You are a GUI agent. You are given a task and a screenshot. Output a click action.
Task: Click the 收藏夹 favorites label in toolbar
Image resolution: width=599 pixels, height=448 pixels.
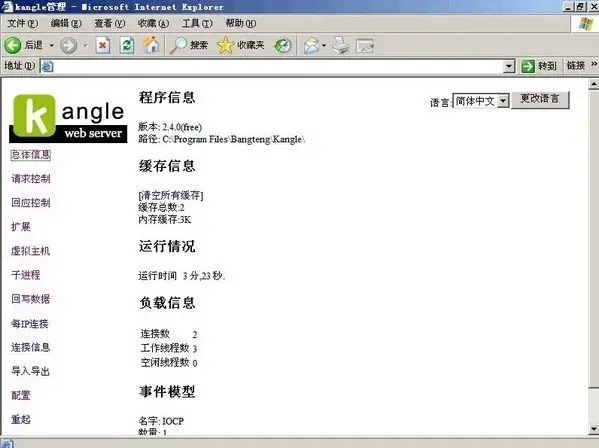[251, 45]
